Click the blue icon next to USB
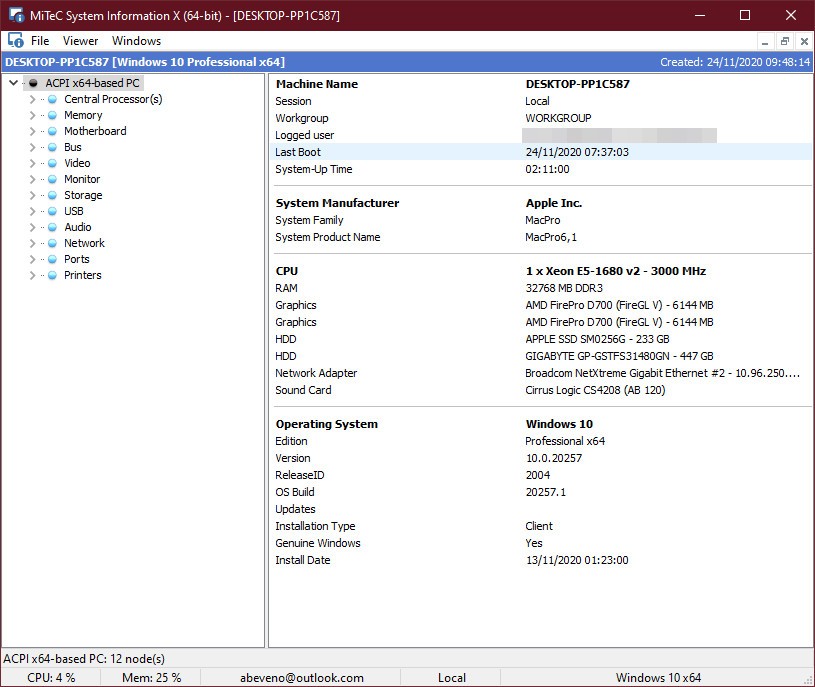 click(52, 212)
